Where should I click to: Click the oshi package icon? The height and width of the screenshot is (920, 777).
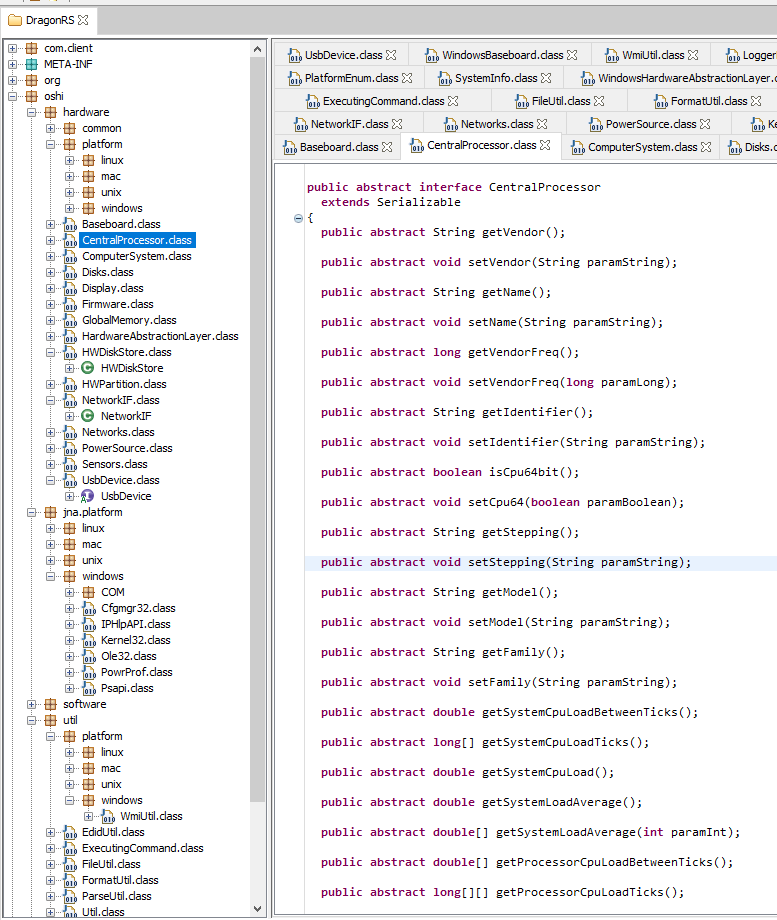click(32, 96)
